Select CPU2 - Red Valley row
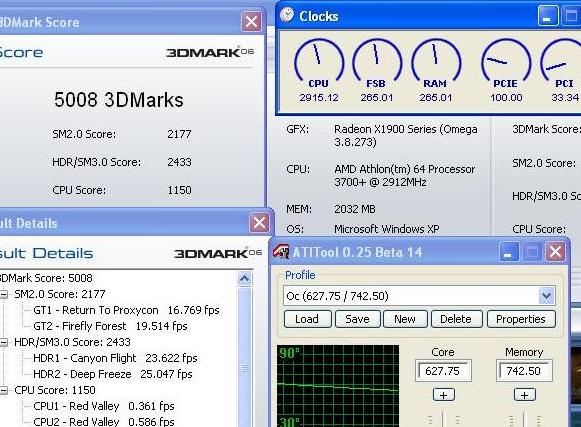 [x=104, y=422]
